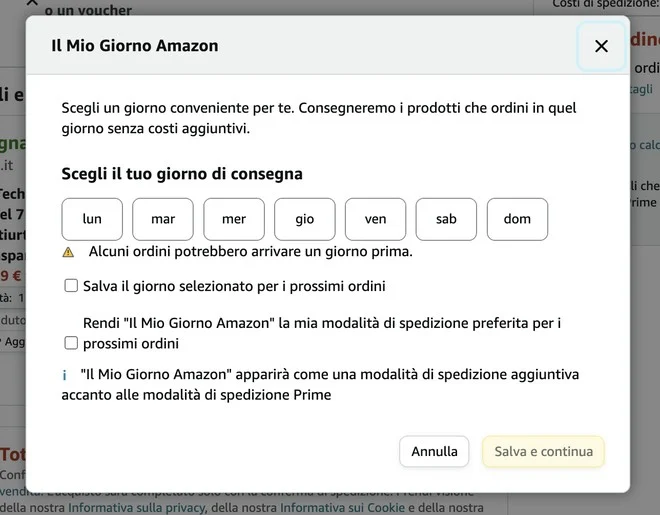Select "sab" delivery day

[x=446, y=219]
